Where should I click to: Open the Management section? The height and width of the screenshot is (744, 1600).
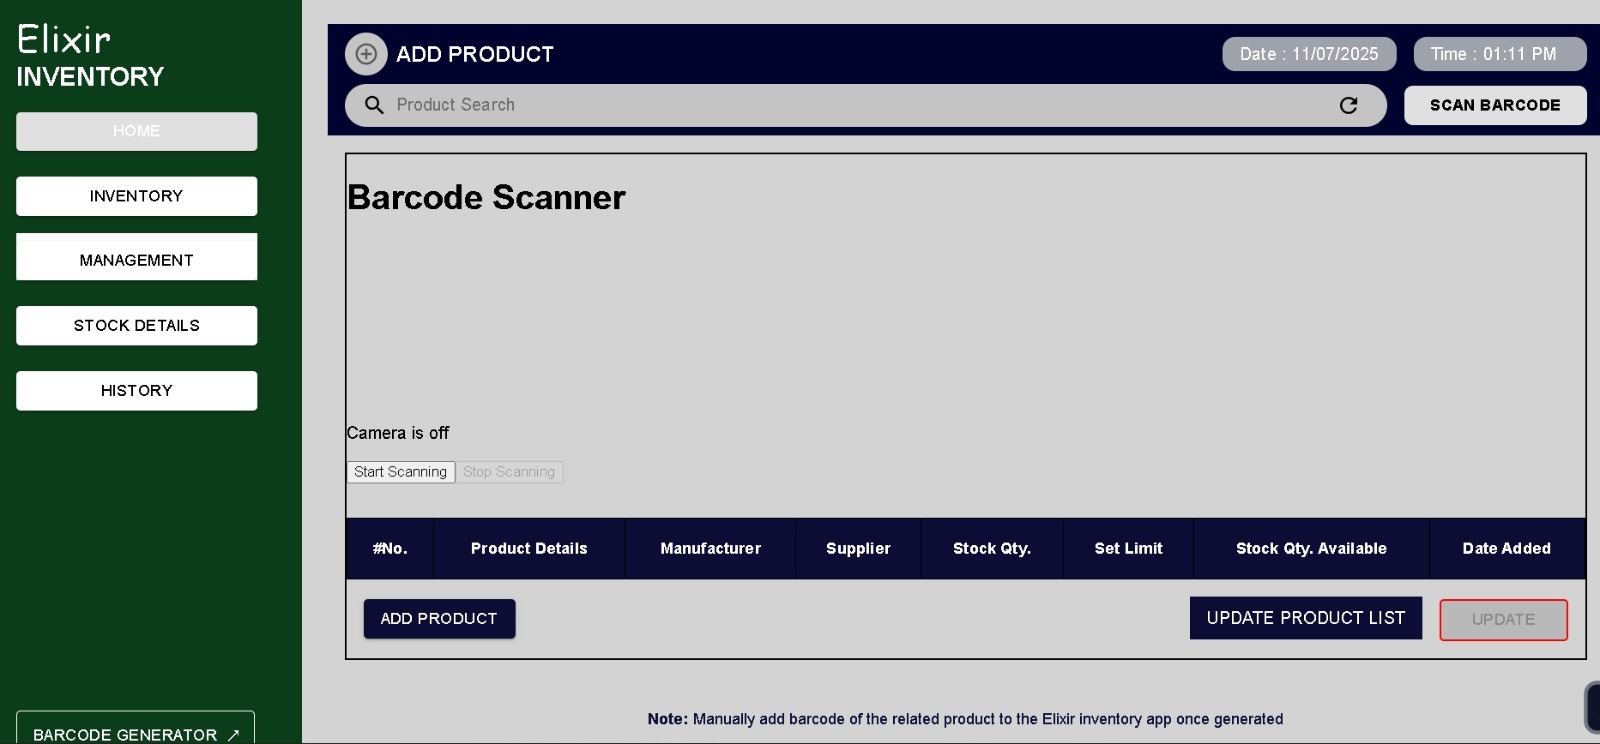click(x=136, y=259)
